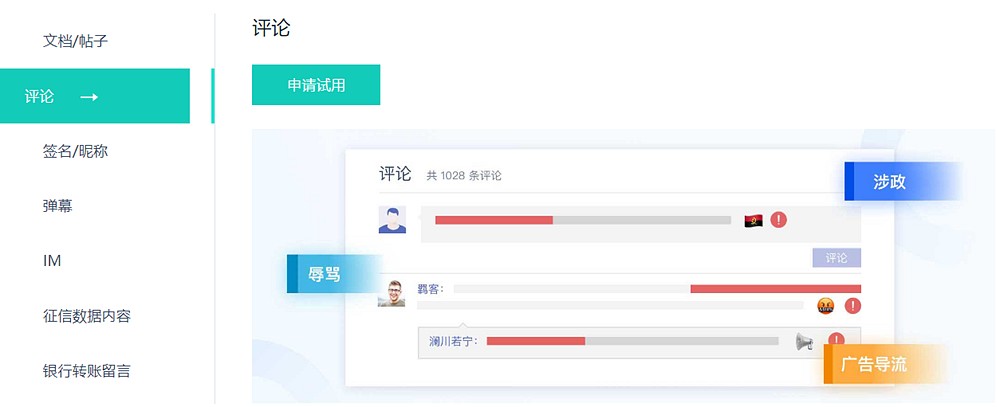Click the megaphone icon in reply
Image resolution: width=1000 pixels, height=407 pixels.
[804, 342]
